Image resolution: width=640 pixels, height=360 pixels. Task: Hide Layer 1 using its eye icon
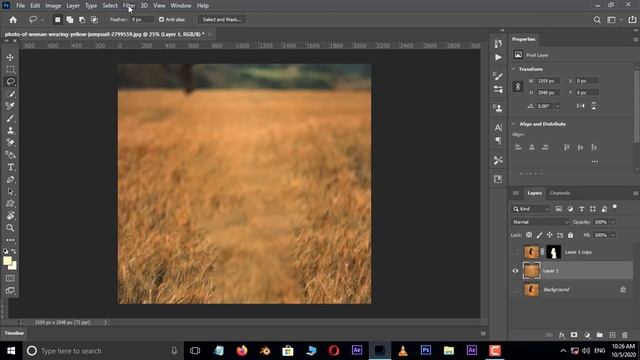(515, 271)
